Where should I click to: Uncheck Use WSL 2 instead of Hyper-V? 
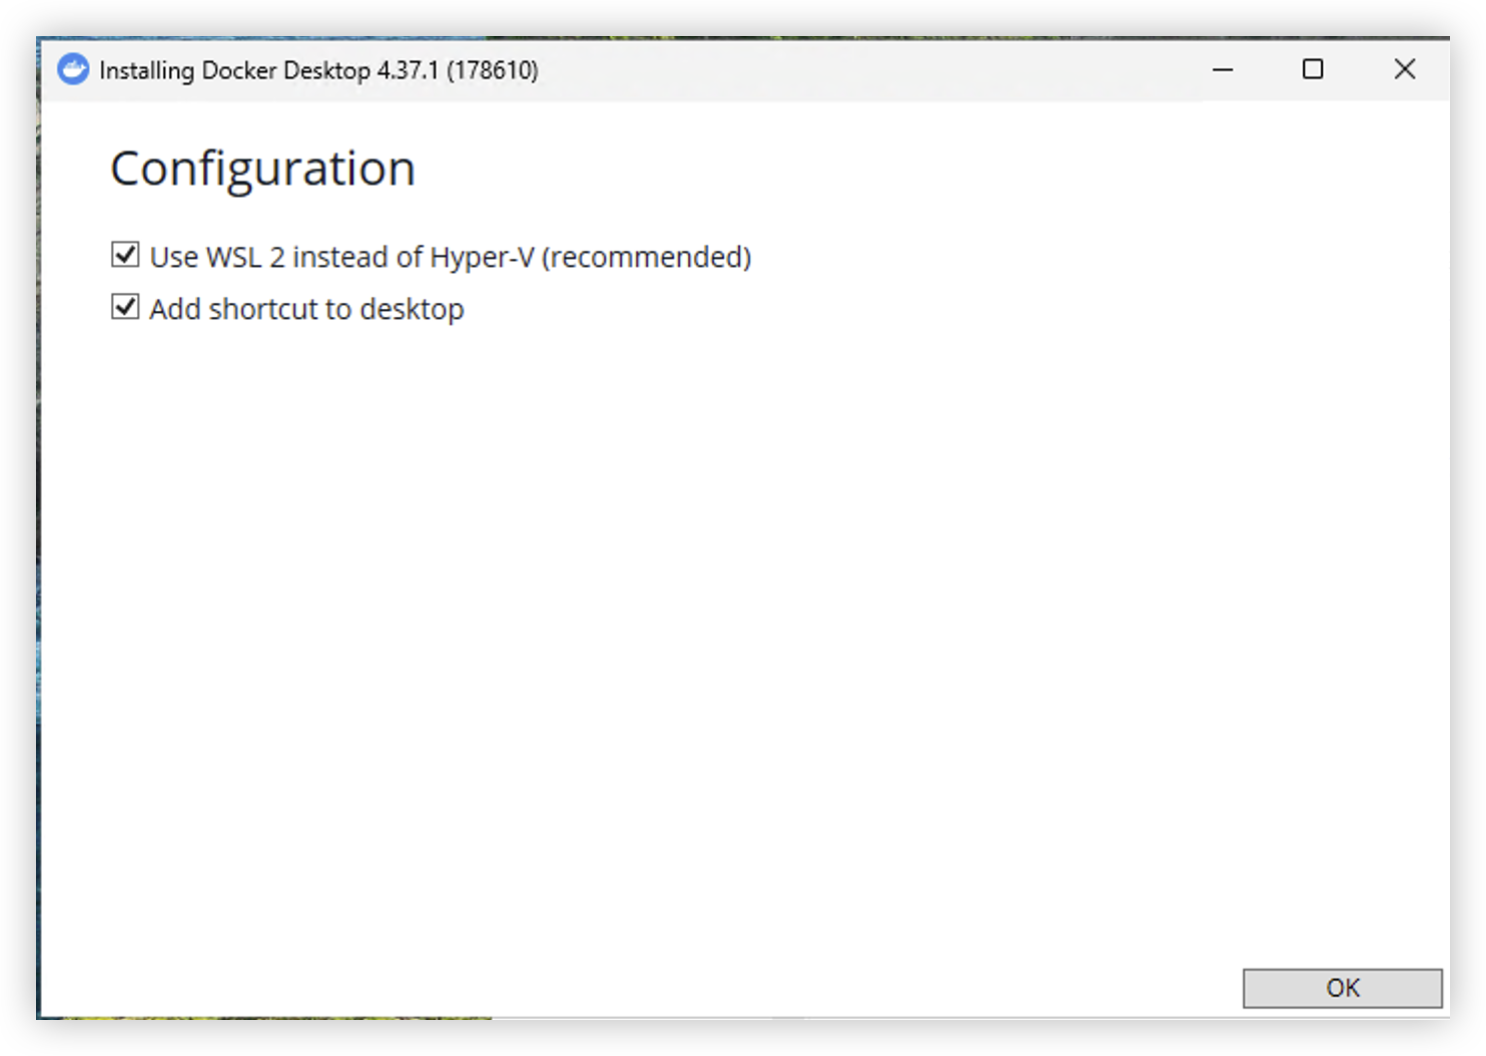(x=125, y=255)
